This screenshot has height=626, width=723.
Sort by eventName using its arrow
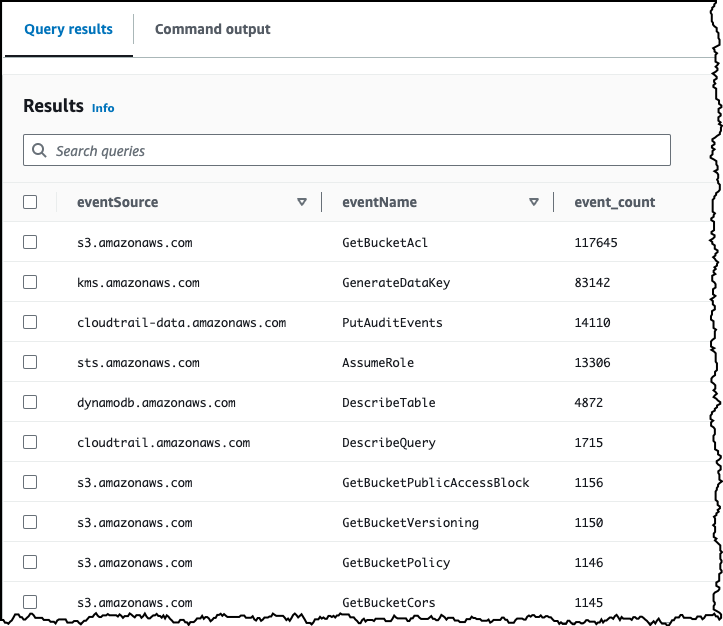[534, 202]
